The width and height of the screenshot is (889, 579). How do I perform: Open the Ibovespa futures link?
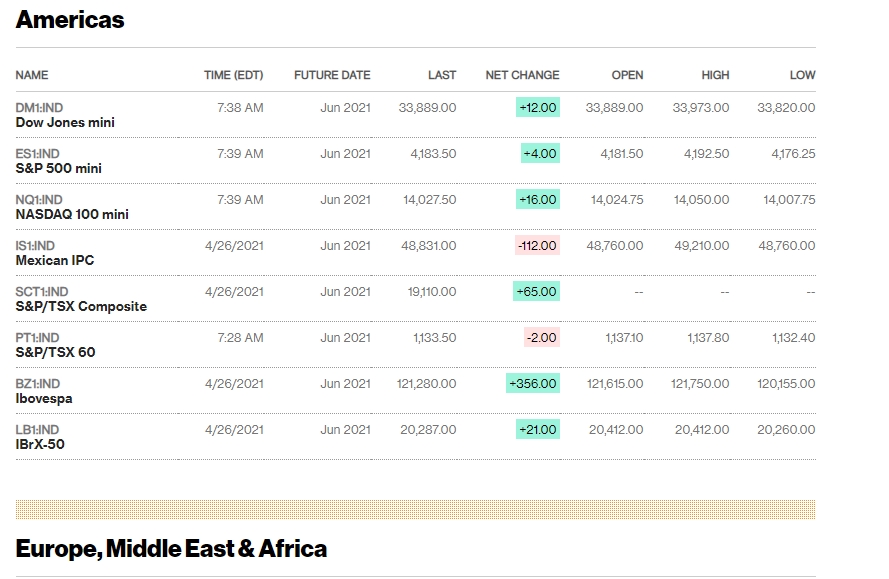44,398
